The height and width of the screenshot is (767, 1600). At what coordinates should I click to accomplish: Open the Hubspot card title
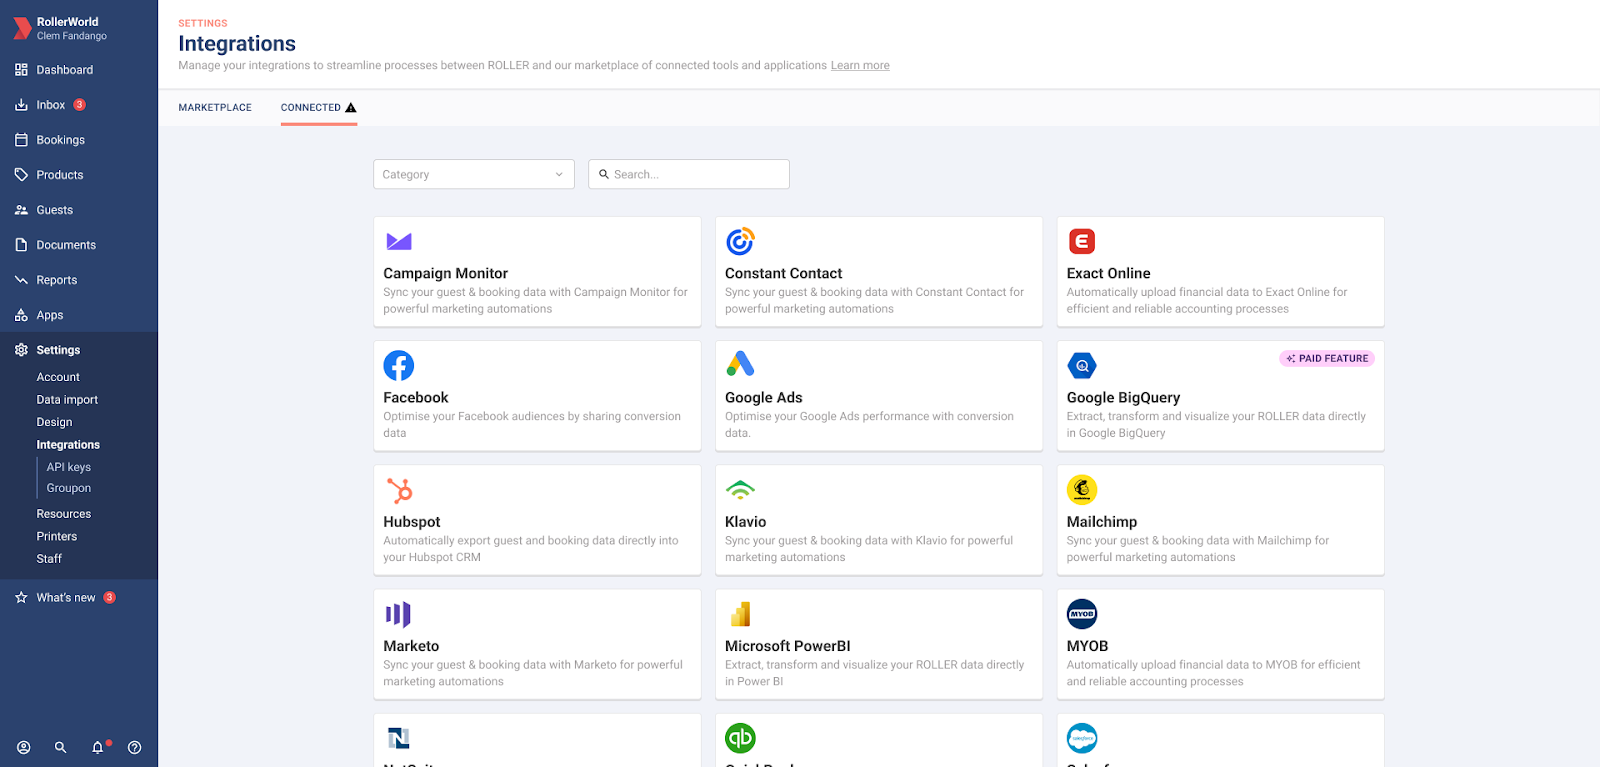(x=411, y=522)
